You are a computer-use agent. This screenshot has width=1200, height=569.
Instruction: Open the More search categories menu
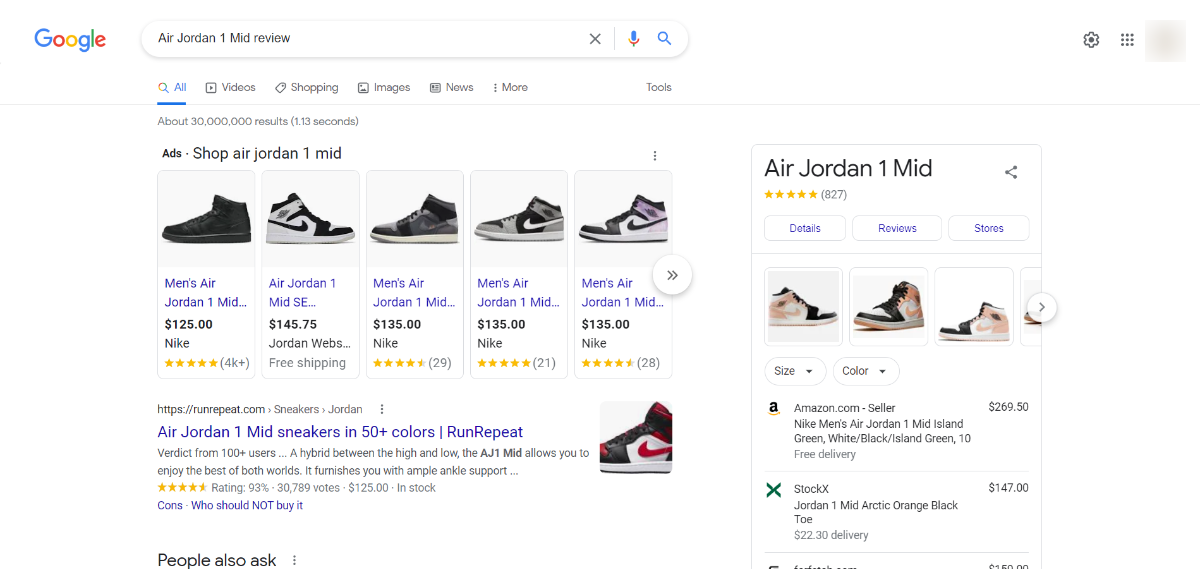coord(510,88)
